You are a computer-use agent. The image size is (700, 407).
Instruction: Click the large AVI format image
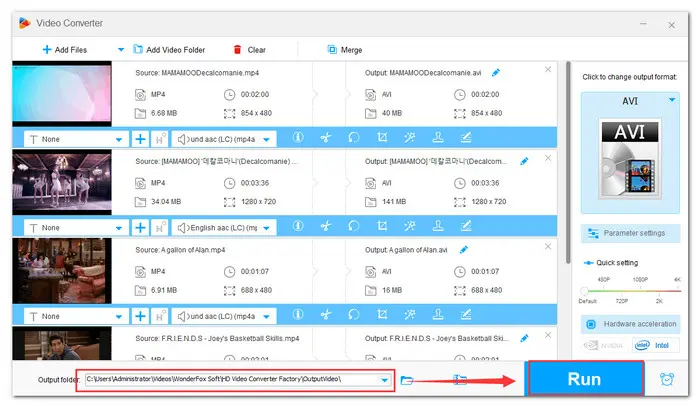(x=630, y=158)
